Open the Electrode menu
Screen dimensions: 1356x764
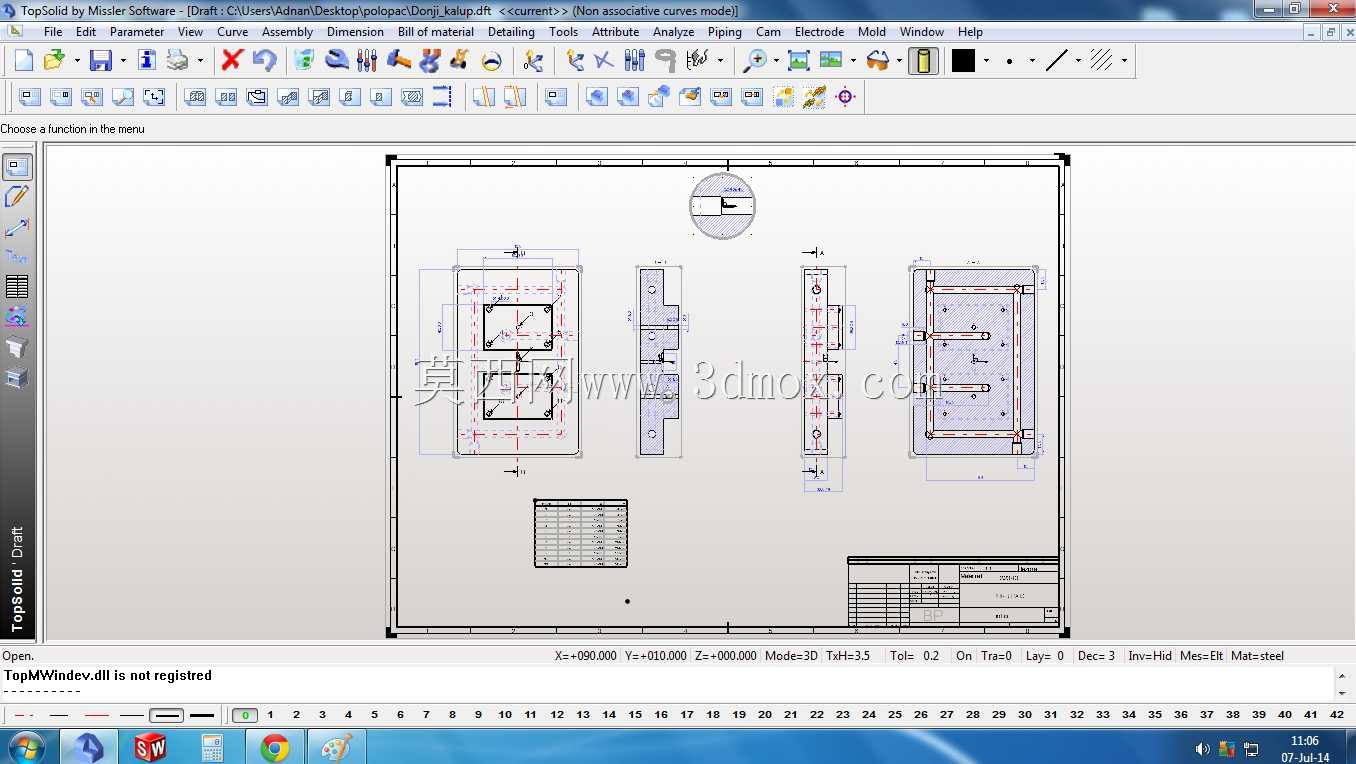819,32
